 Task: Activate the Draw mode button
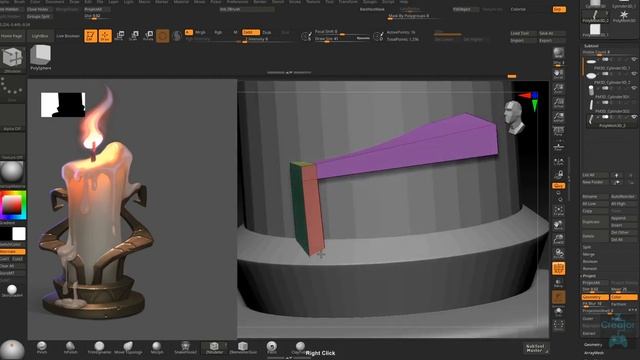click(x=105, y=36)
